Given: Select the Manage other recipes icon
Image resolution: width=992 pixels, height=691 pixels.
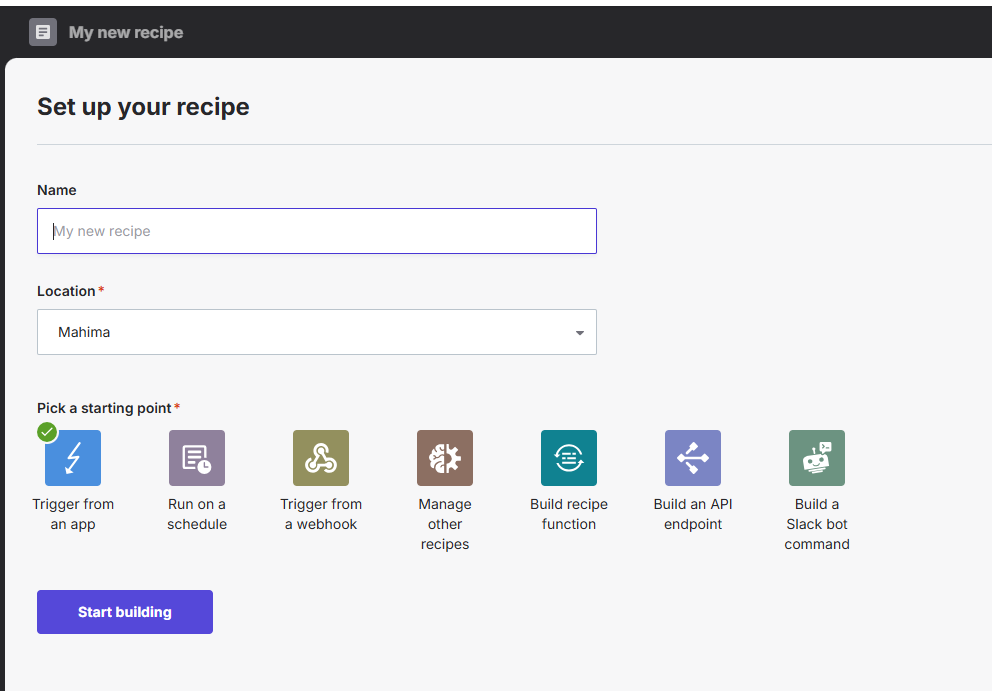Looking at the screenshot, I should [x=445, y=458].
